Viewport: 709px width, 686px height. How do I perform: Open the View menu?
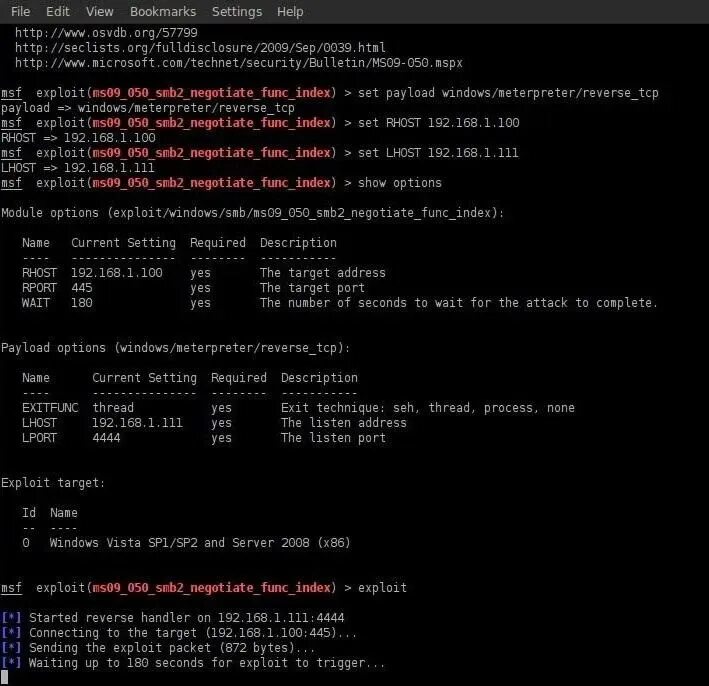[x=99, y=11]
